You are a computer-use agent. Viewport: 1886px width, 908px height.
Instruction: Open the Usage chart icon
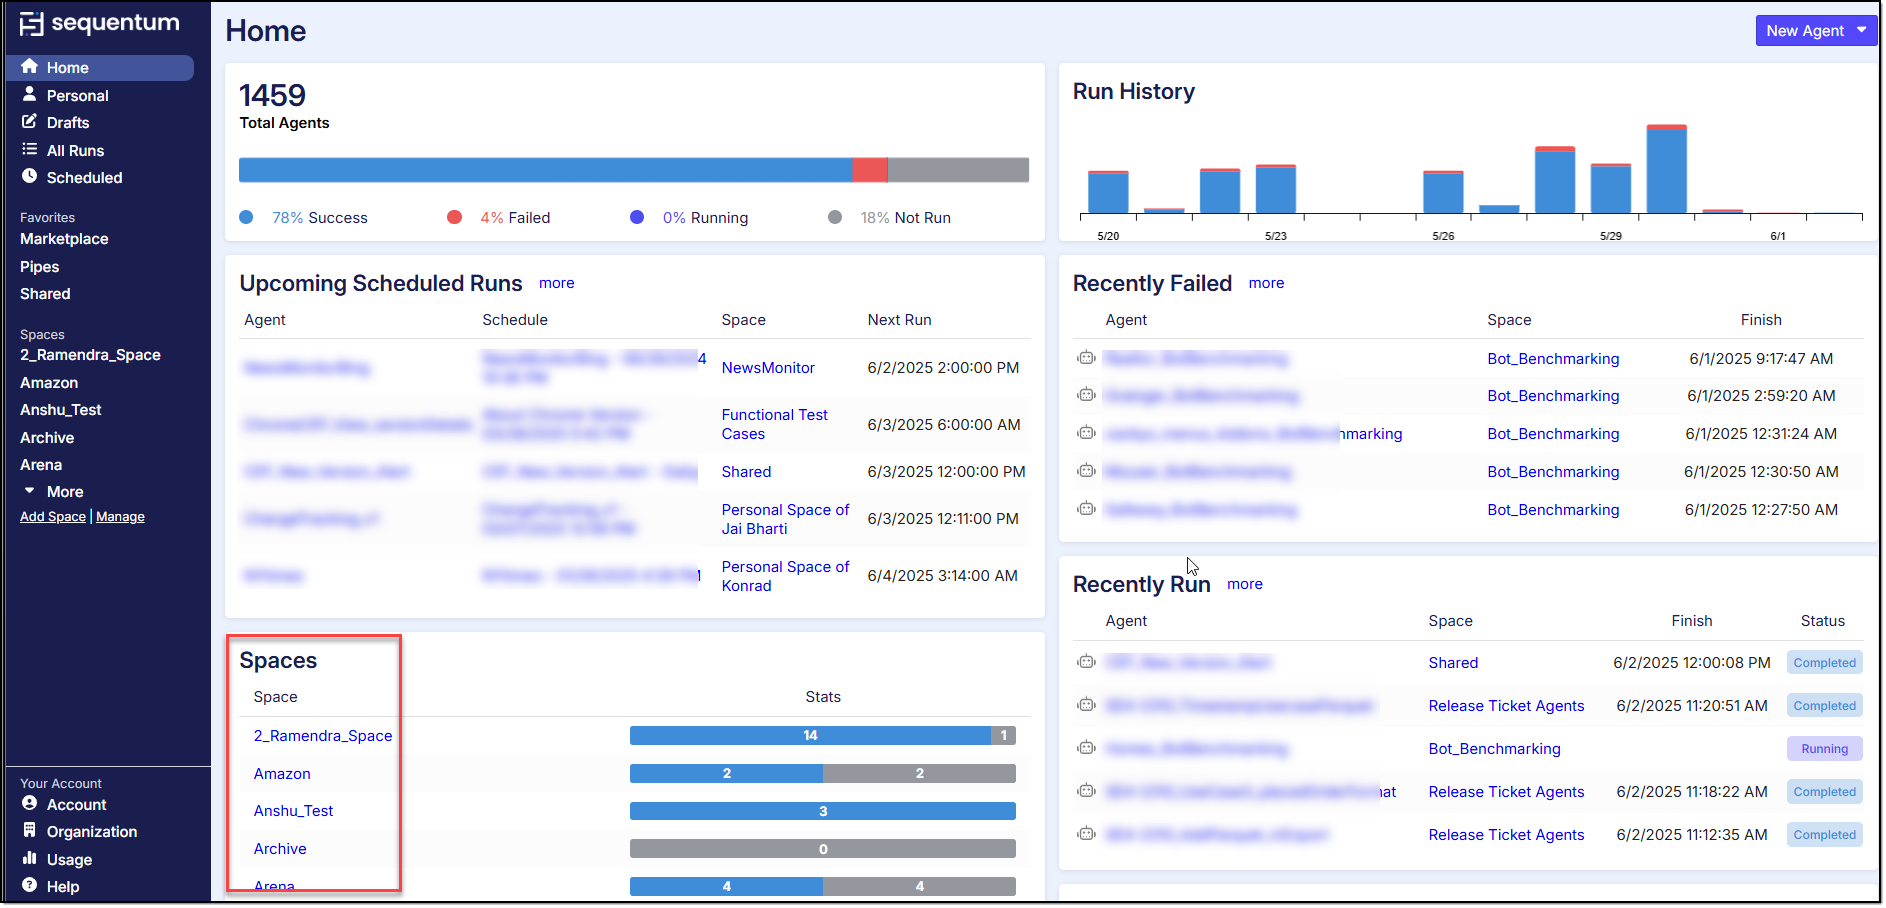30,859
